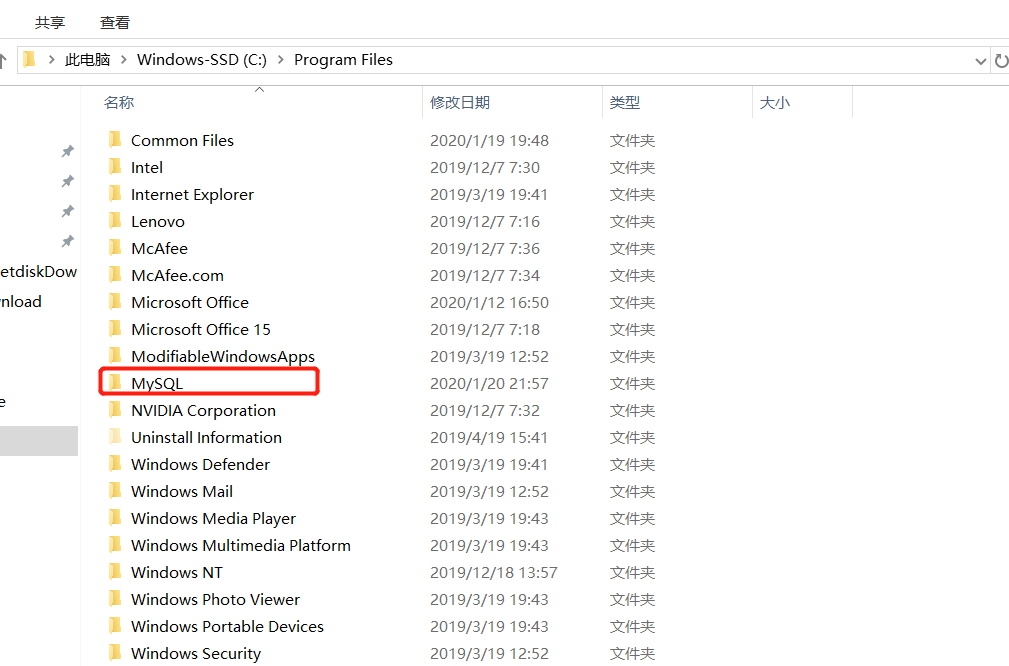Click date "2020/1/12 16:50" in Microsoft Office row
The image size is (1009, 666).
click(489, 302)
